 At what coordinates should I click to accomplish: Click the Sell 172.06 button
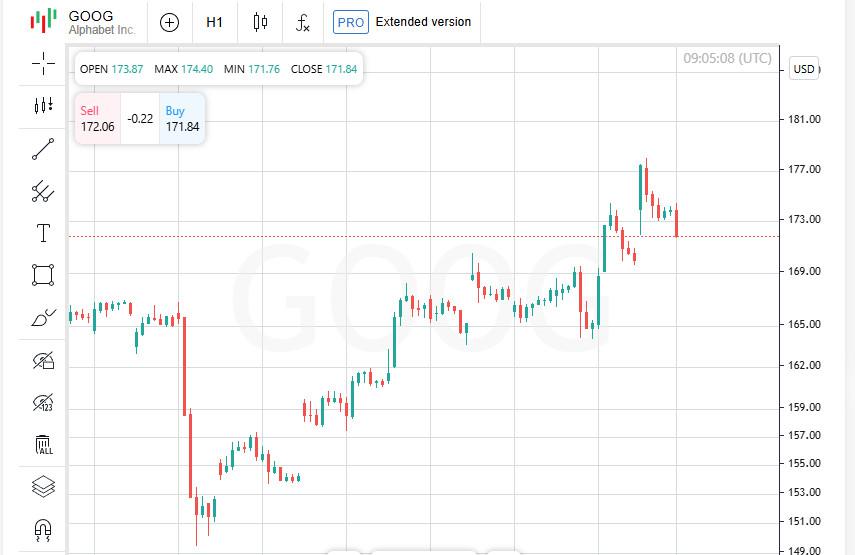click(97, 119)
